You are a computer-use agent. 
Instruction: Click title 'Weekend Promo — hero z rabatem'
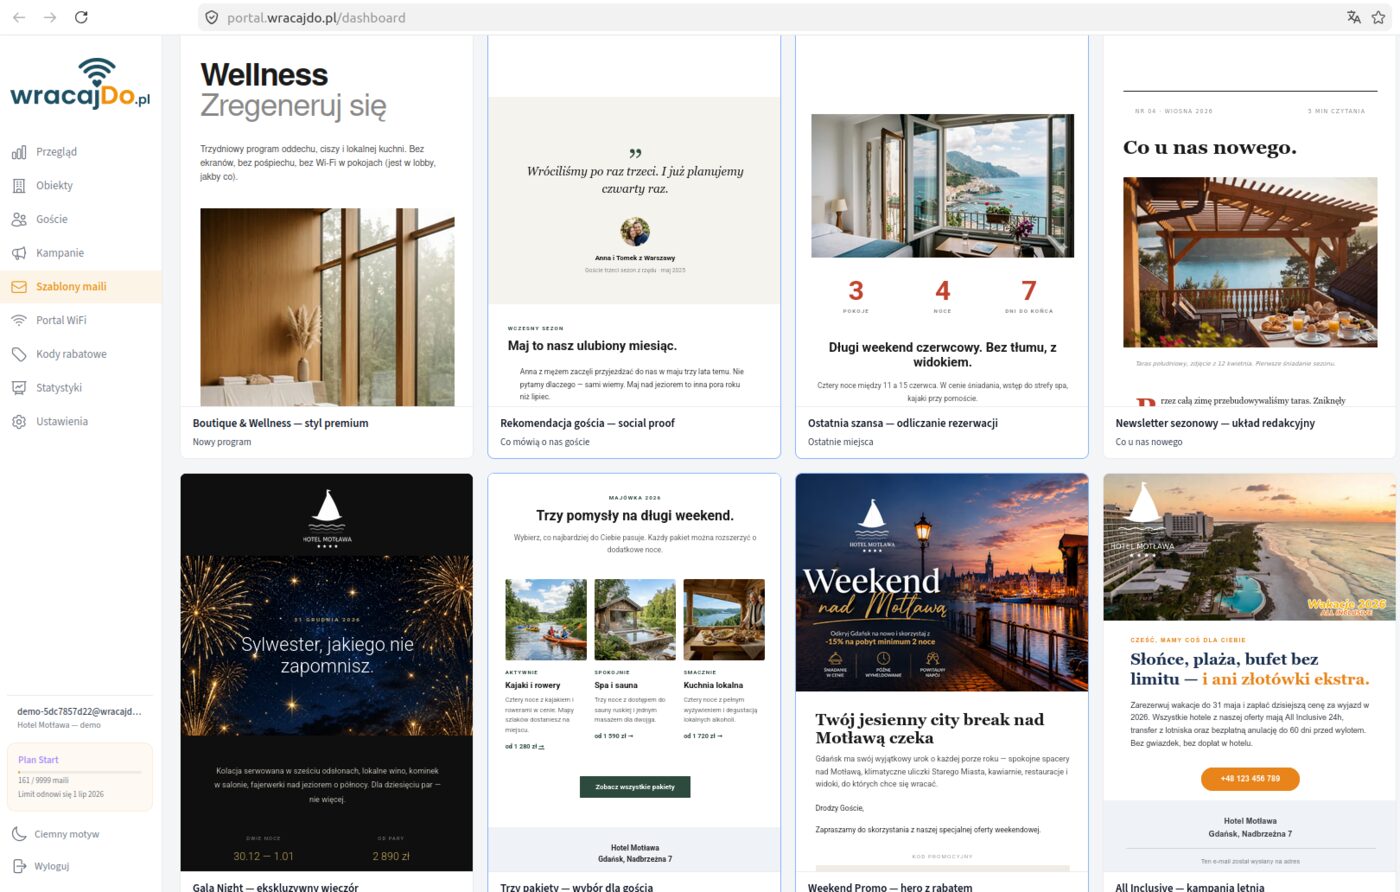click(x=890, y=887)
